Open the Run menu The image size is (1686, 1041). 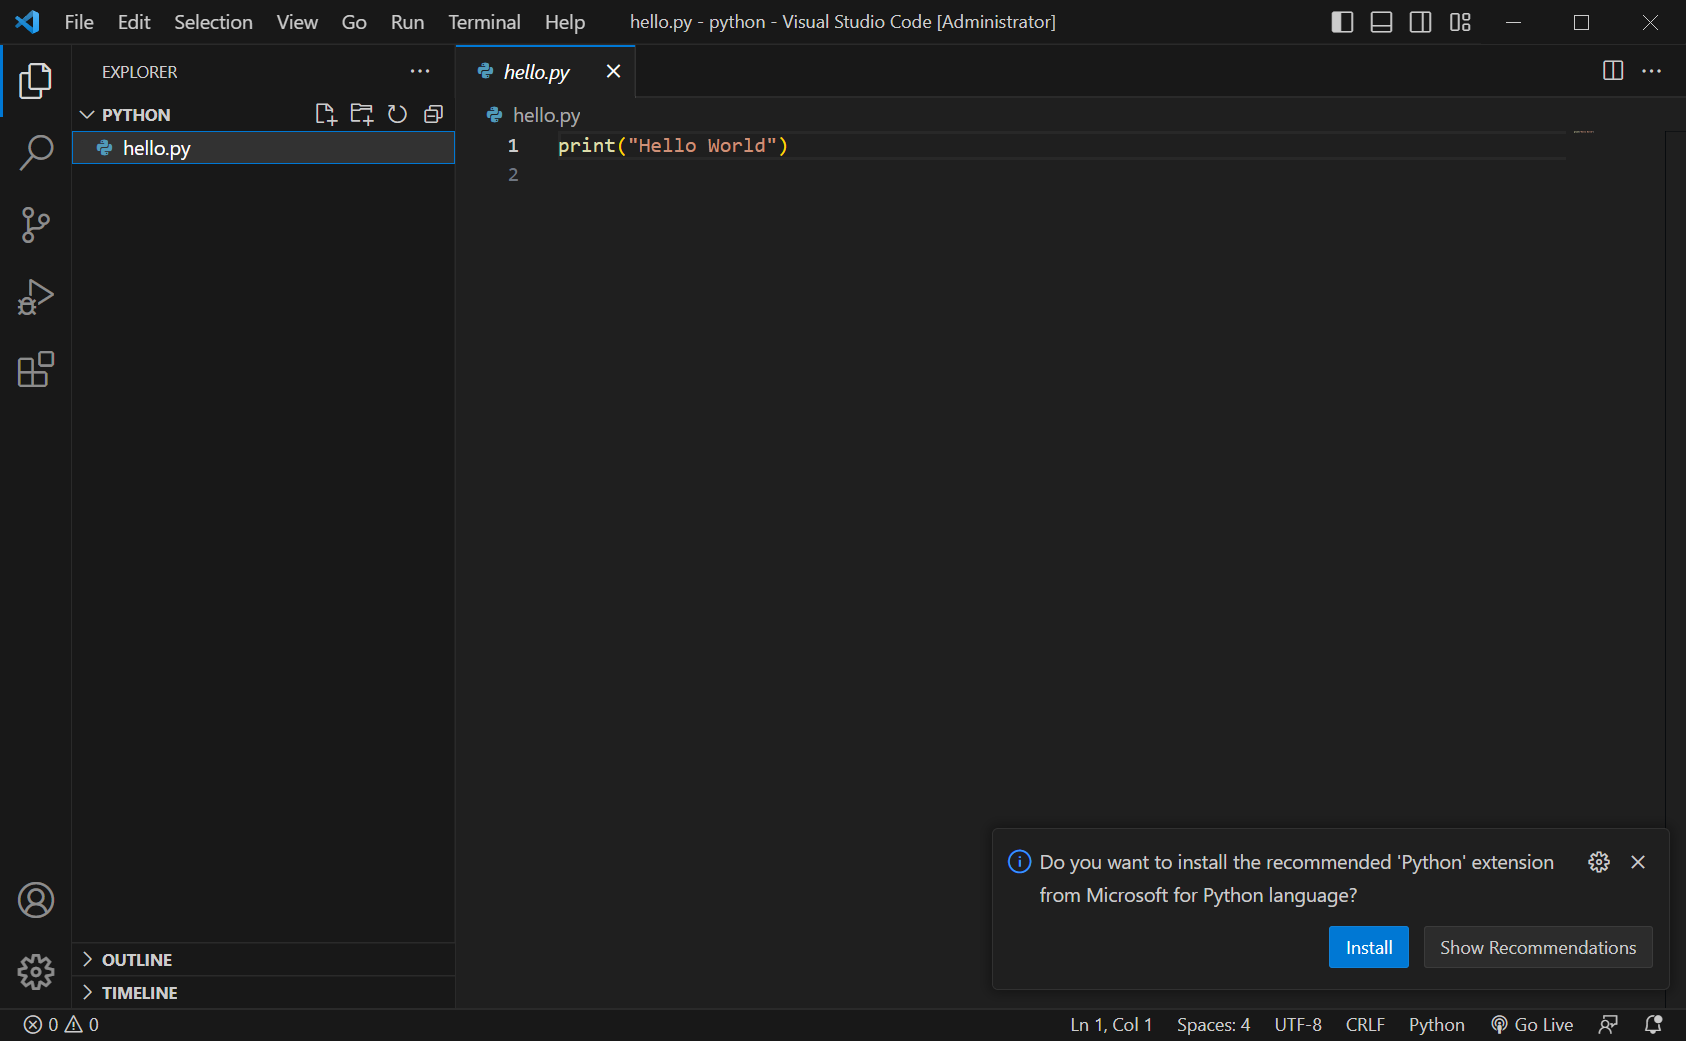click(407, 22)
